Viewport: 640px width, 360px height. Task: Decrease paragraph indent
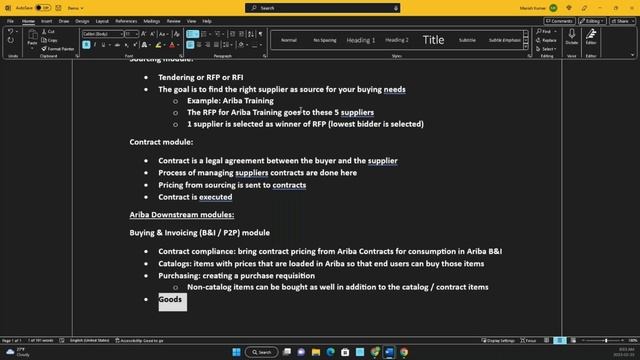(232, 34)
